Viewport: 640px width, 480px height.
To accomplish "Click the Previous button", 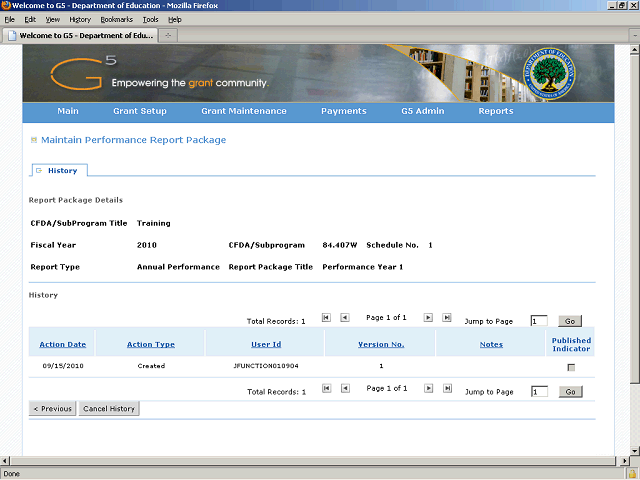I will pos(52,409).
